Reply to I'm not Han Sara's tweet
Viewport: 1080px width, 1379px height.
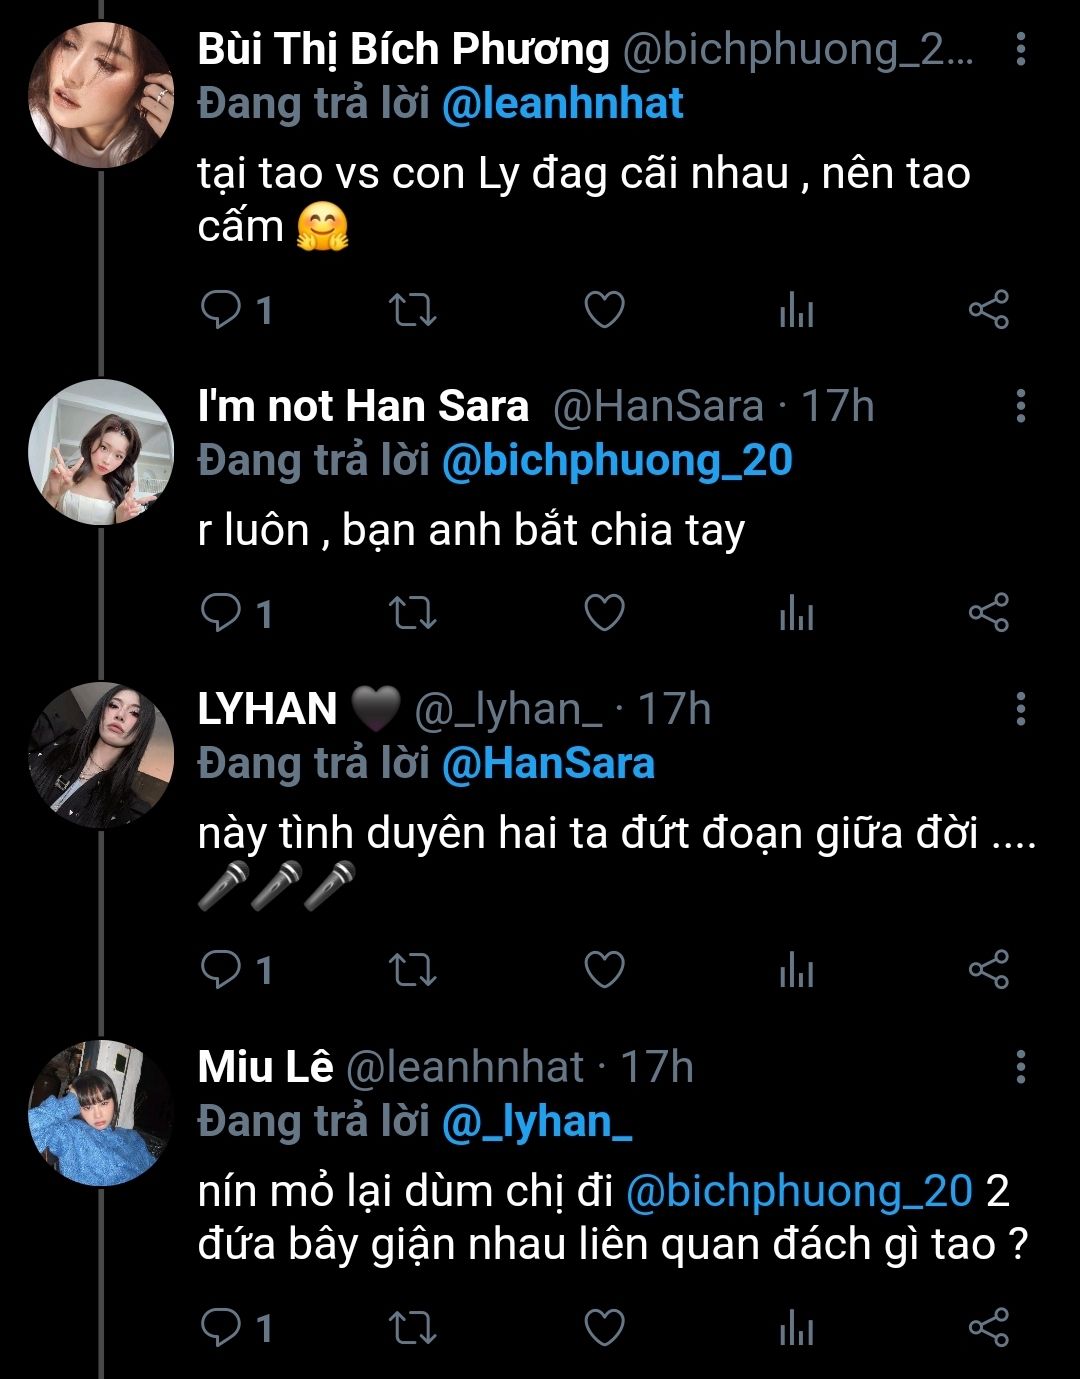(220, 613)
